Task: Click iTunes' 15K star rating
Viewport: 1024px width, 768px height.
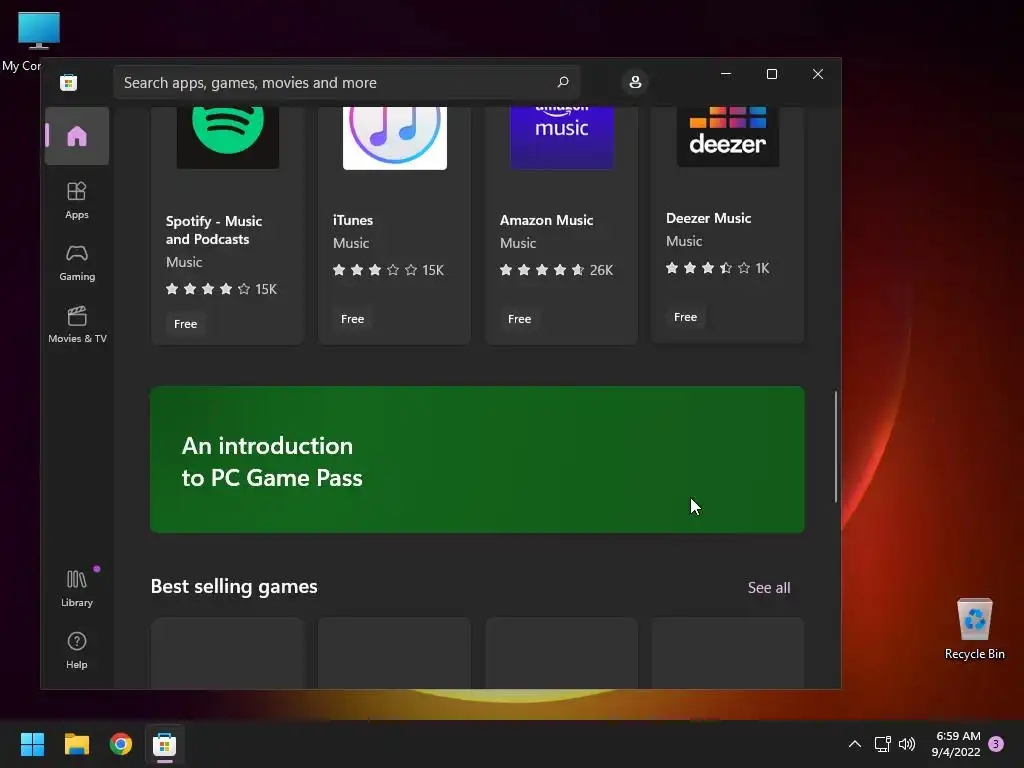Action: click(x=389, y=270)
